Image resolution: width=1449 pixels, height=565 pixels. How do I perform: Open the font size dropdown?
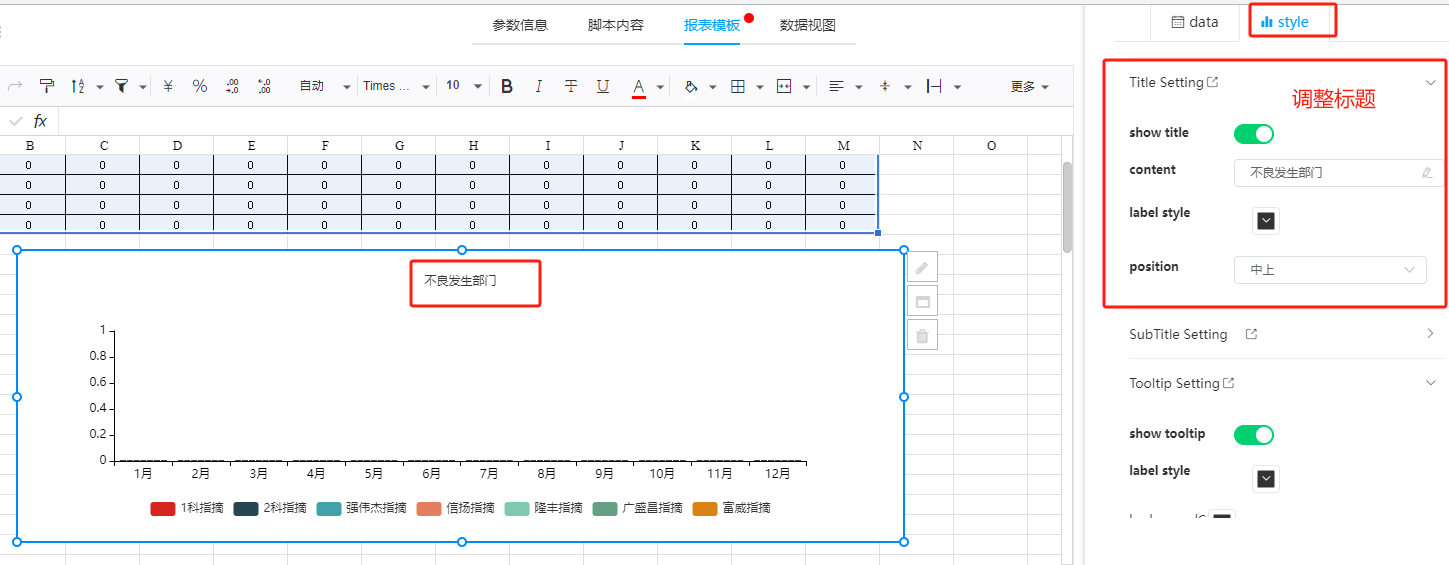(465, 86)
